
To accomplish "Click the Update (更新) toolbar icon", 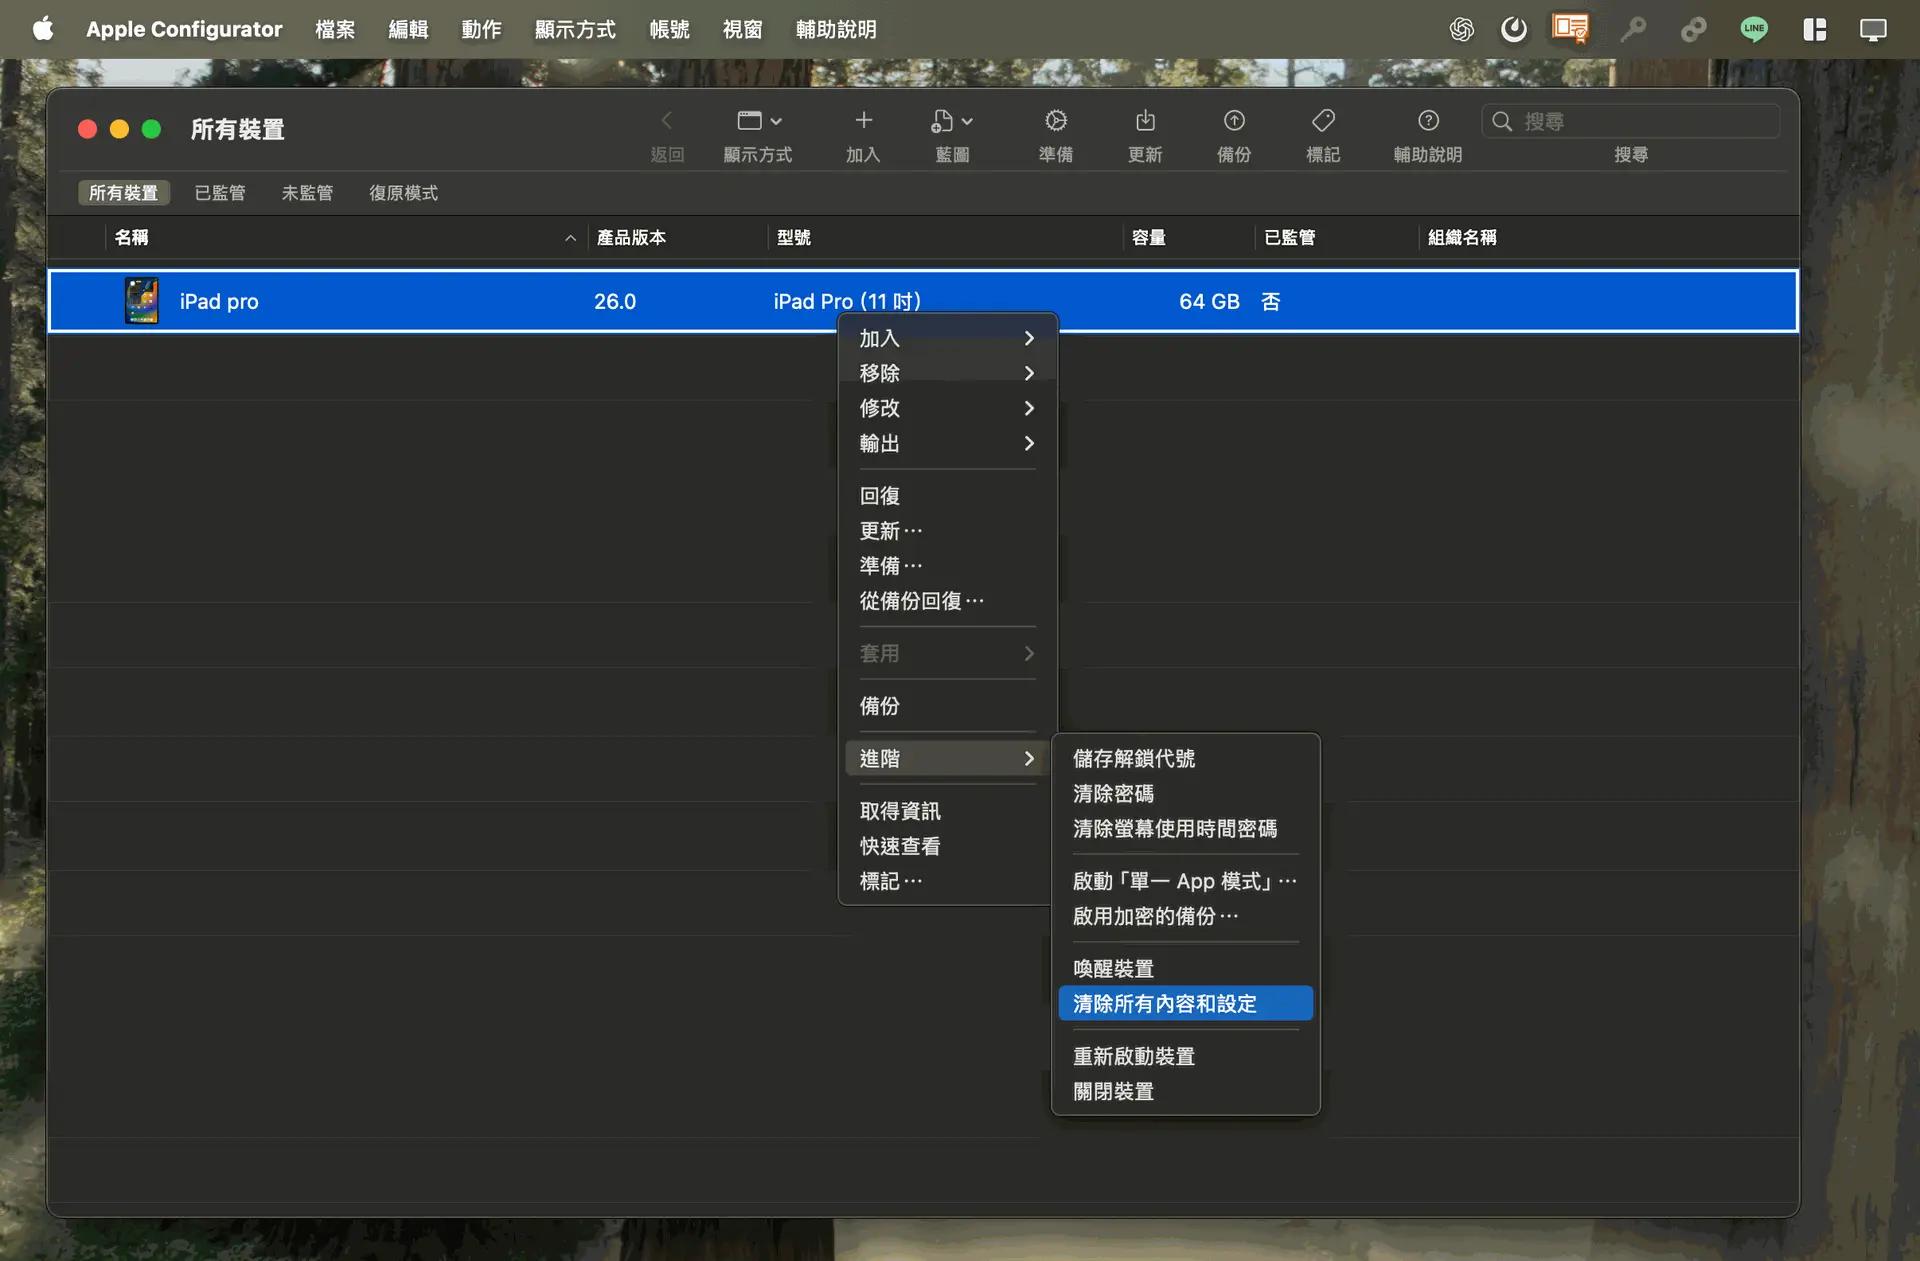I will point(1145,121).
